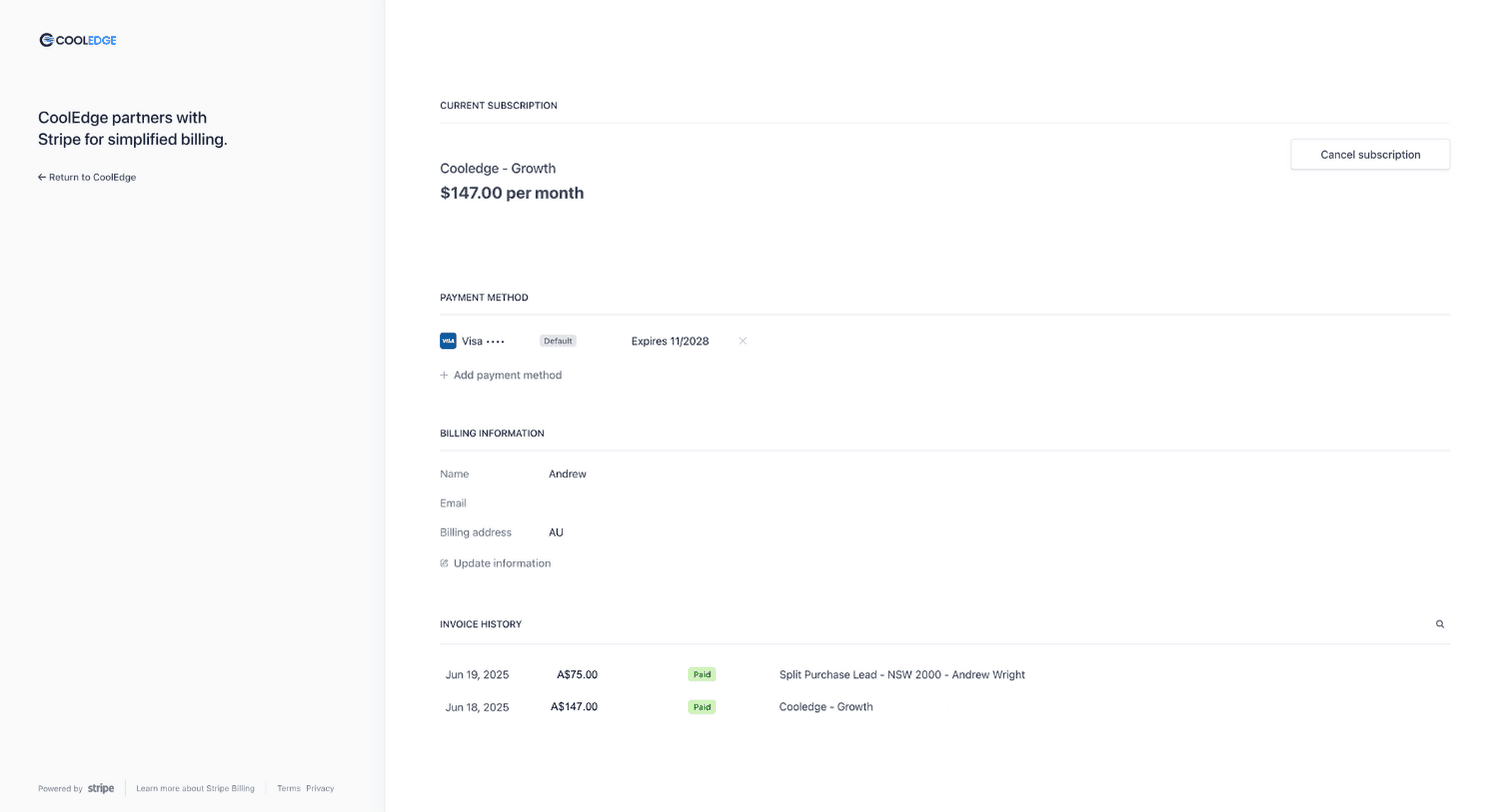
Task: Click the Return to CoolEdge link
Action: click(x=92, y=177)
